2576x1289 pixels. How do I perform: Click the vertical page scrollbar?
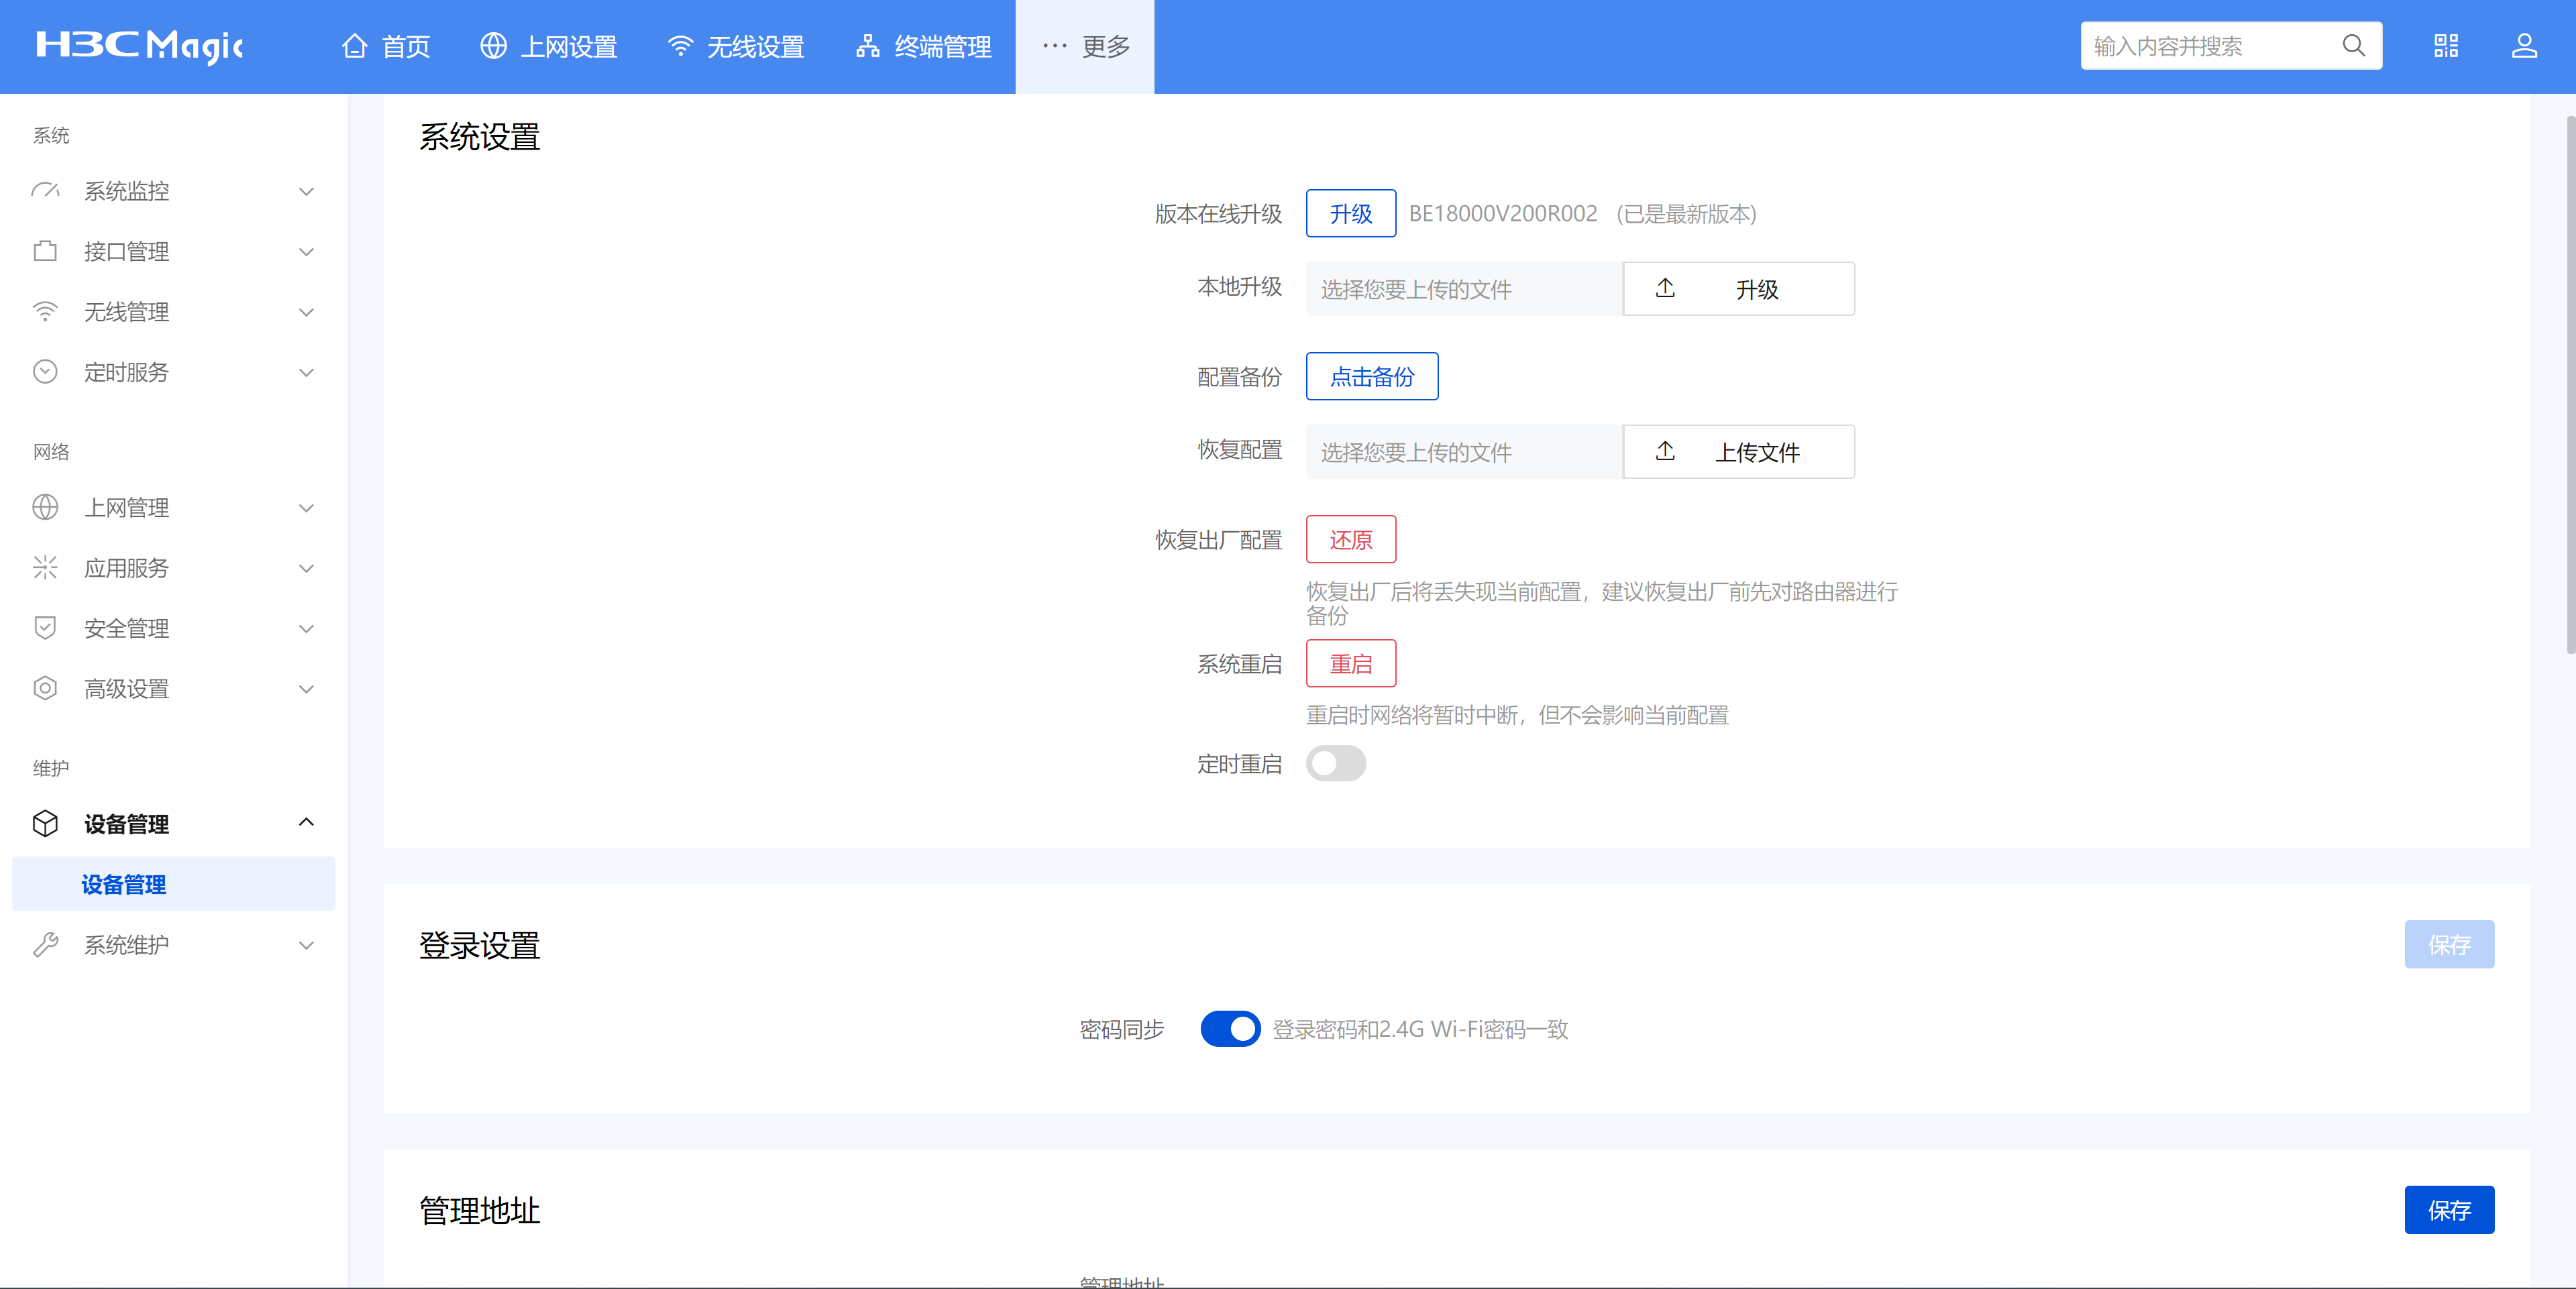pos(2570,385)
